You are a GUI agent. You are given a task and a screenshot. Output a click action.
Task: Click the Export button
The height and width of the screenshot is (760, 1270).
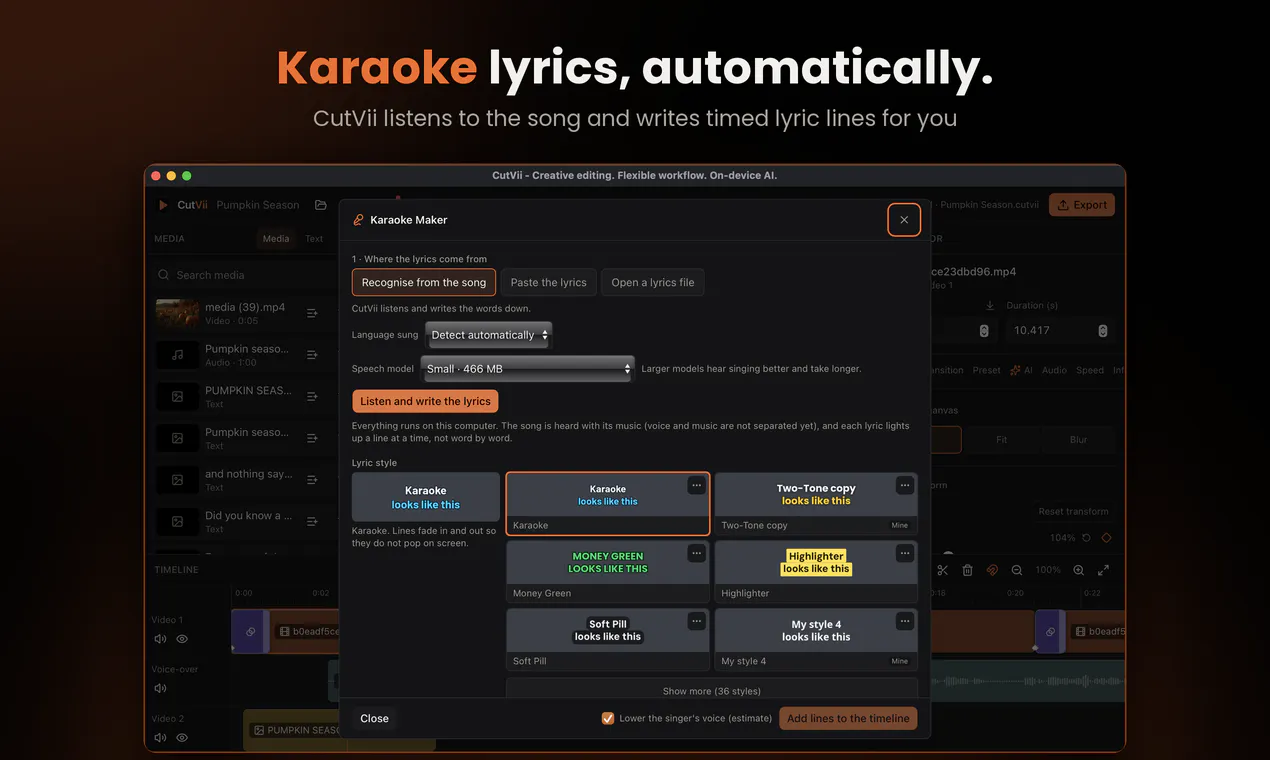tap(1082, 205)
